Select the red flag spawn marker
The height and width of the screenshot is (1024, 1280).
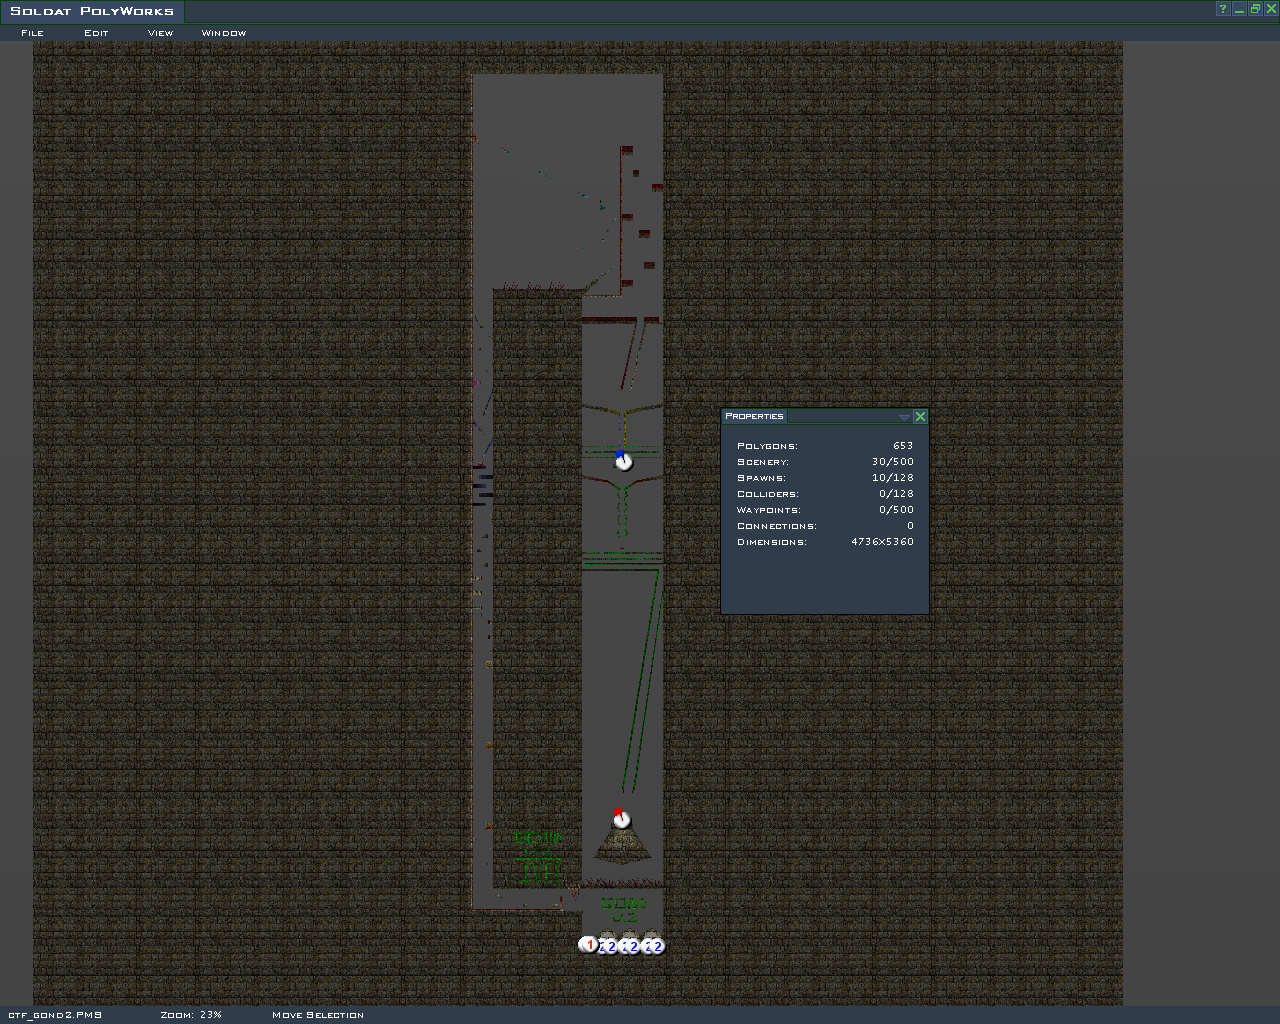621,819
